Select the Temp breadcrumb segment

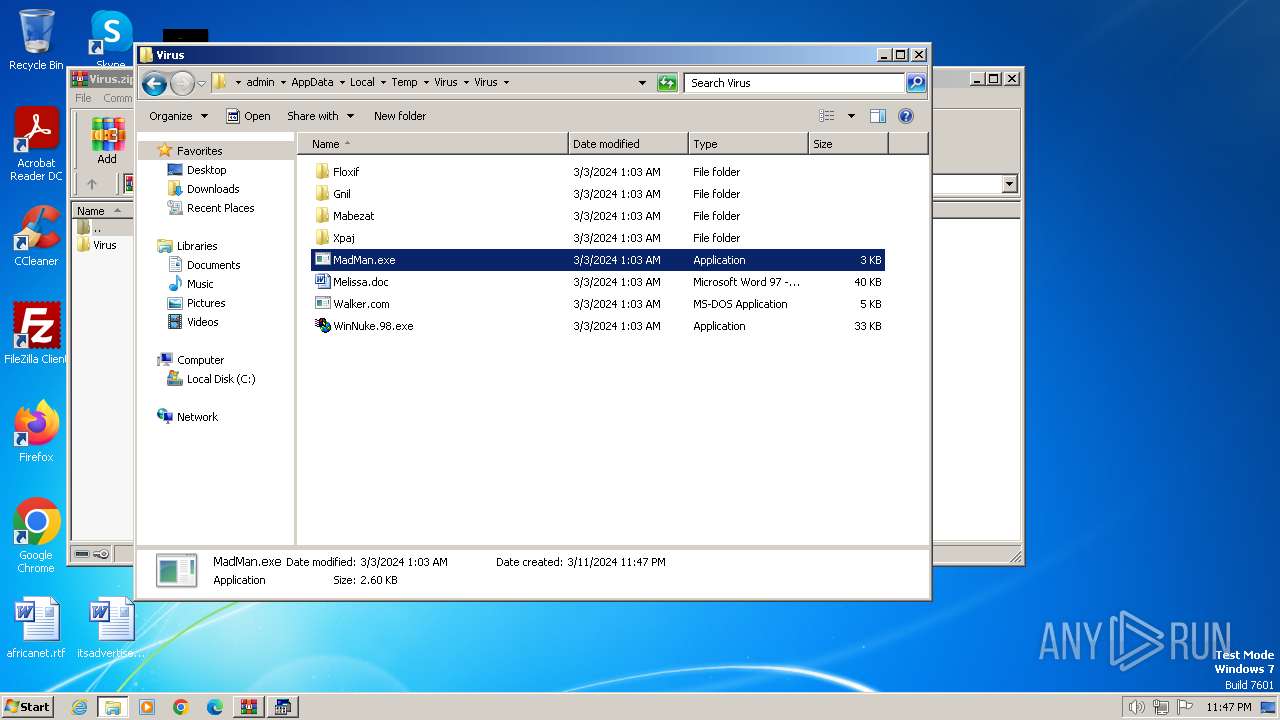click(x=404, y=82)
